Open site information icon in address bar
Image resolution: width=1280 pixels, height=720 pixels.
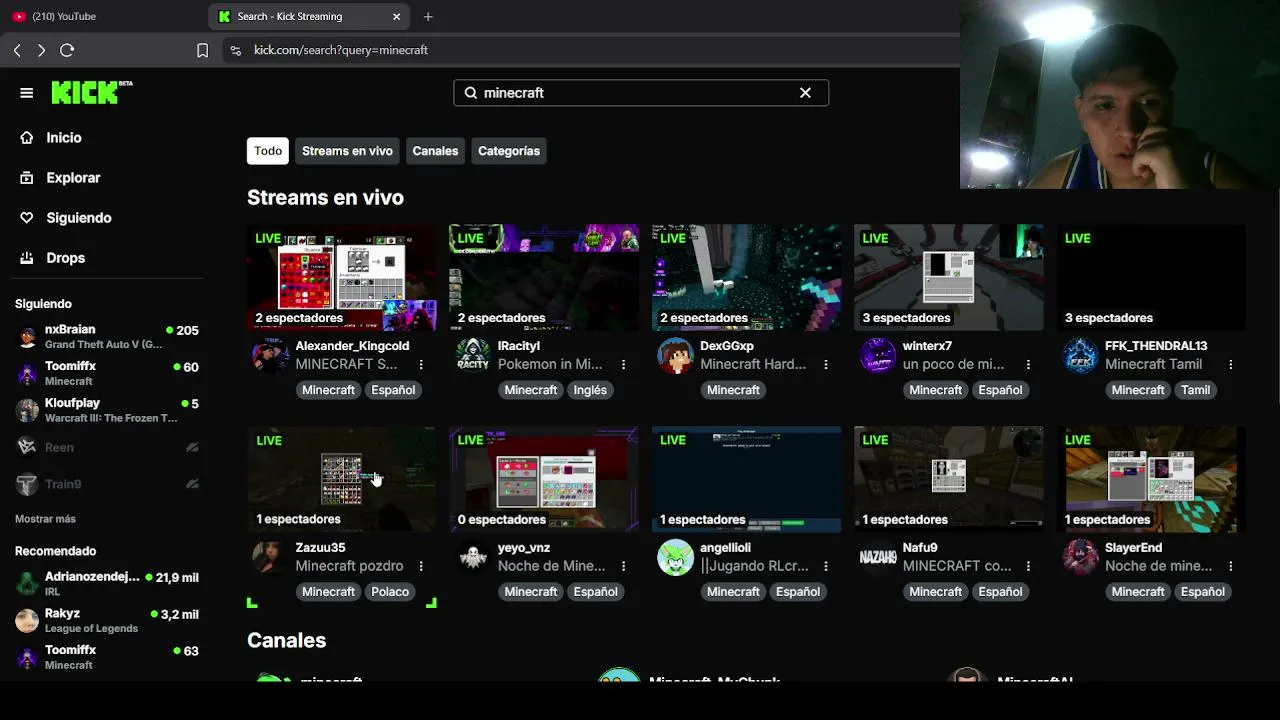point(235,50)
